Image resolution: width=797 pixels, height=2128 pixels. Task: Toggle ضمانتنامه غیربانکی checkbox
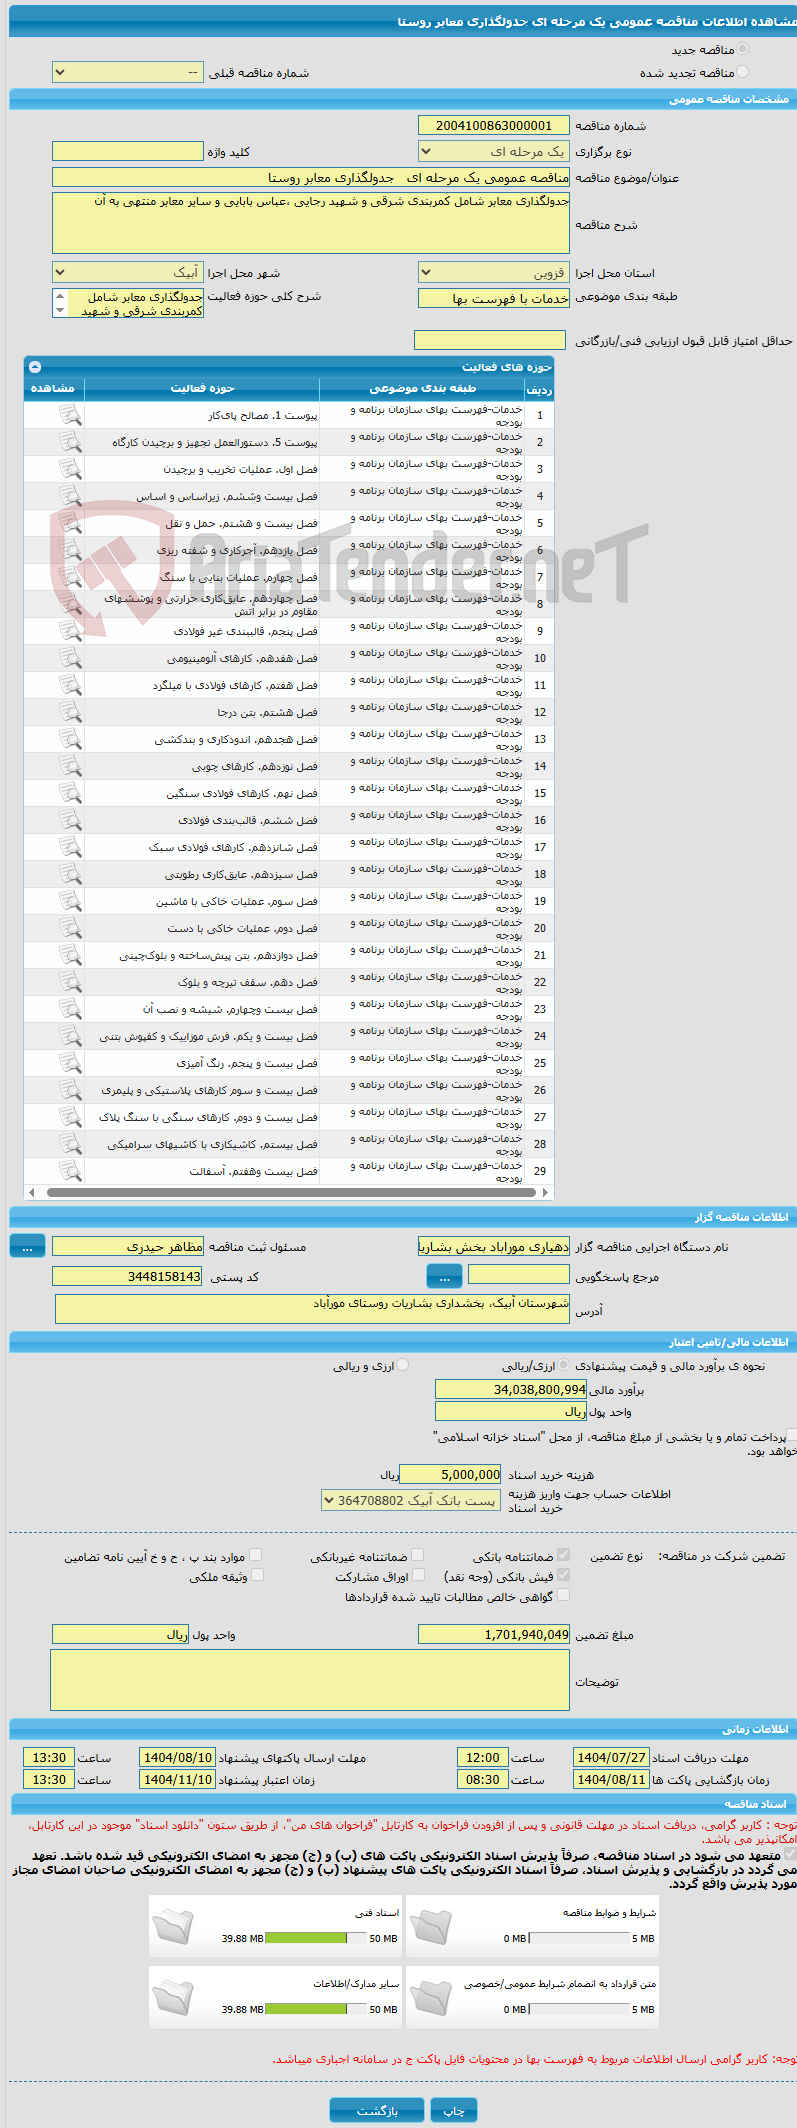point(418,1555)
